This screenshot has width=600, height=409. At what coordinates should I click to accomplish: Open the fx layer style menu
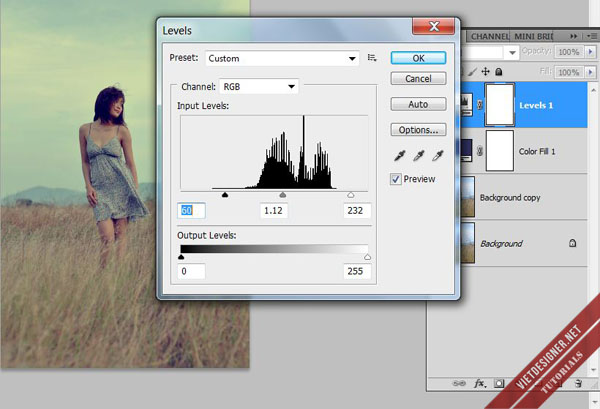(x=480, y=383)
